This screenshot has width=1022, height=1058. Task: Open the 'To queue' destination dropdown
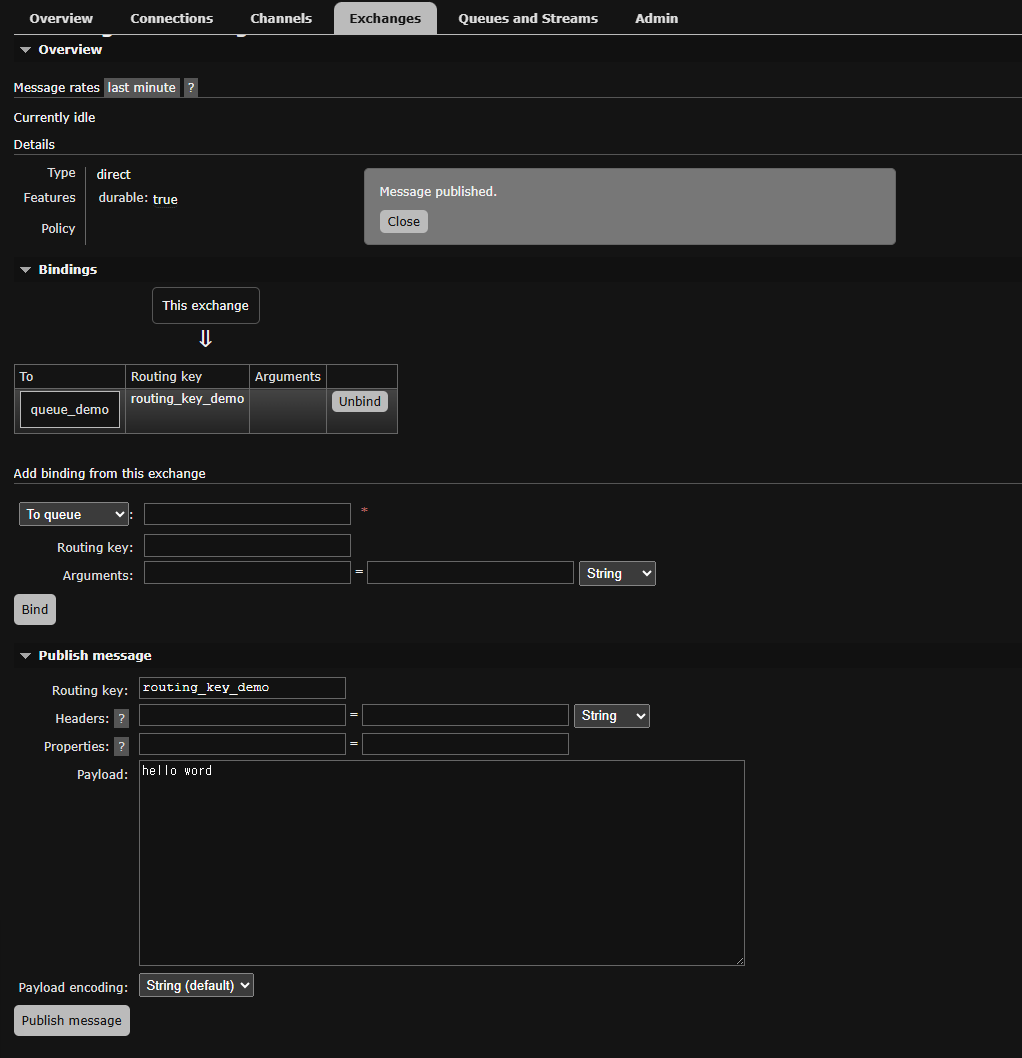coord(74,514)
